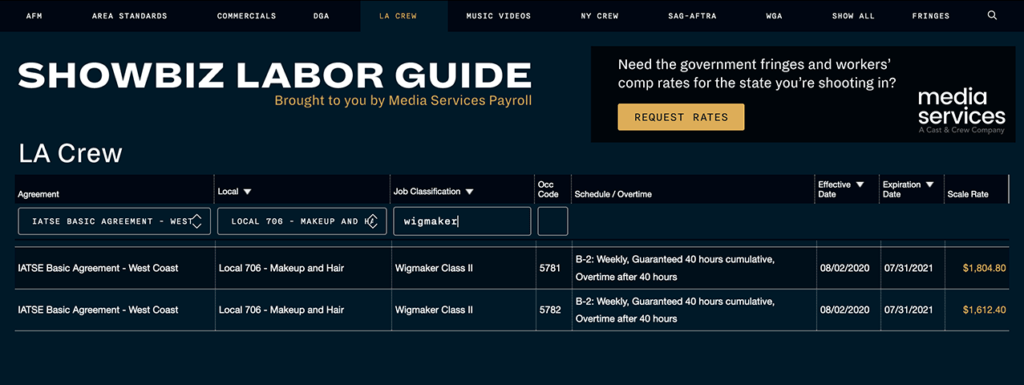Viewport: 1024px width, 385px height.
Task: Select the occ code 5782 cell
Action: [550, 310]
